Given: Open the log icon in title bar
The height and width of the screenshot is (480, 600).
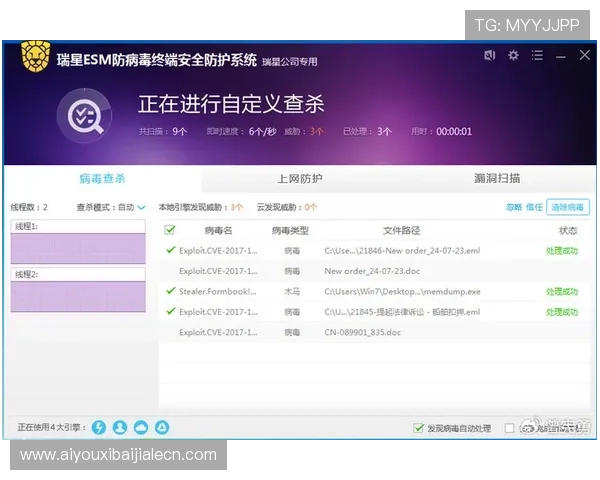Looking at the screenshot, I should [489, 56].
